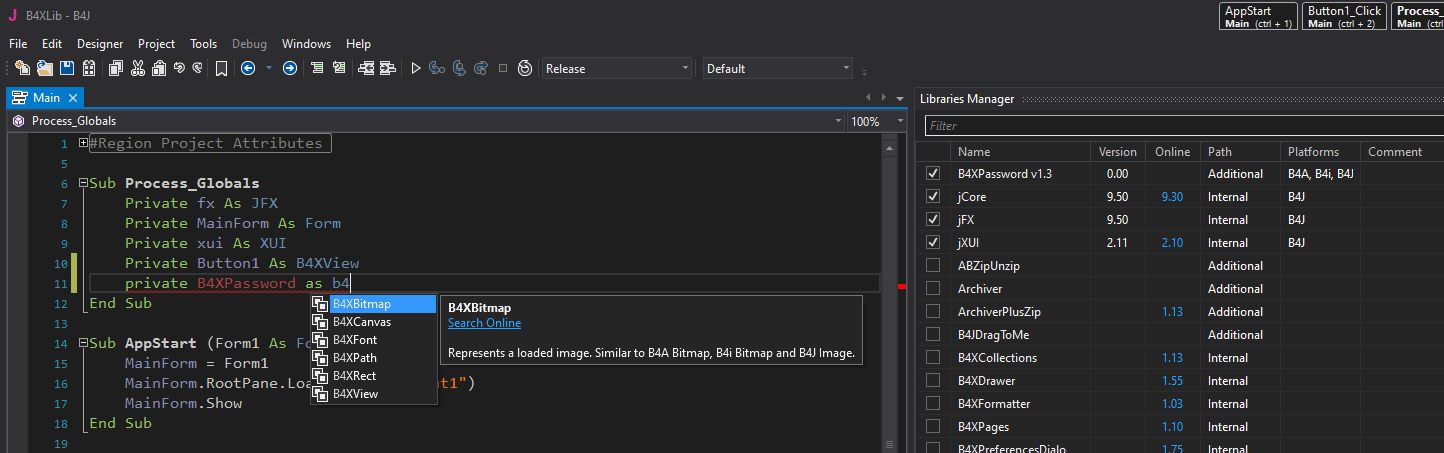Select B4XView in autocomplete list
Image resolution: width=1444 pixels, height=453 pixels.
coord(355,394)
